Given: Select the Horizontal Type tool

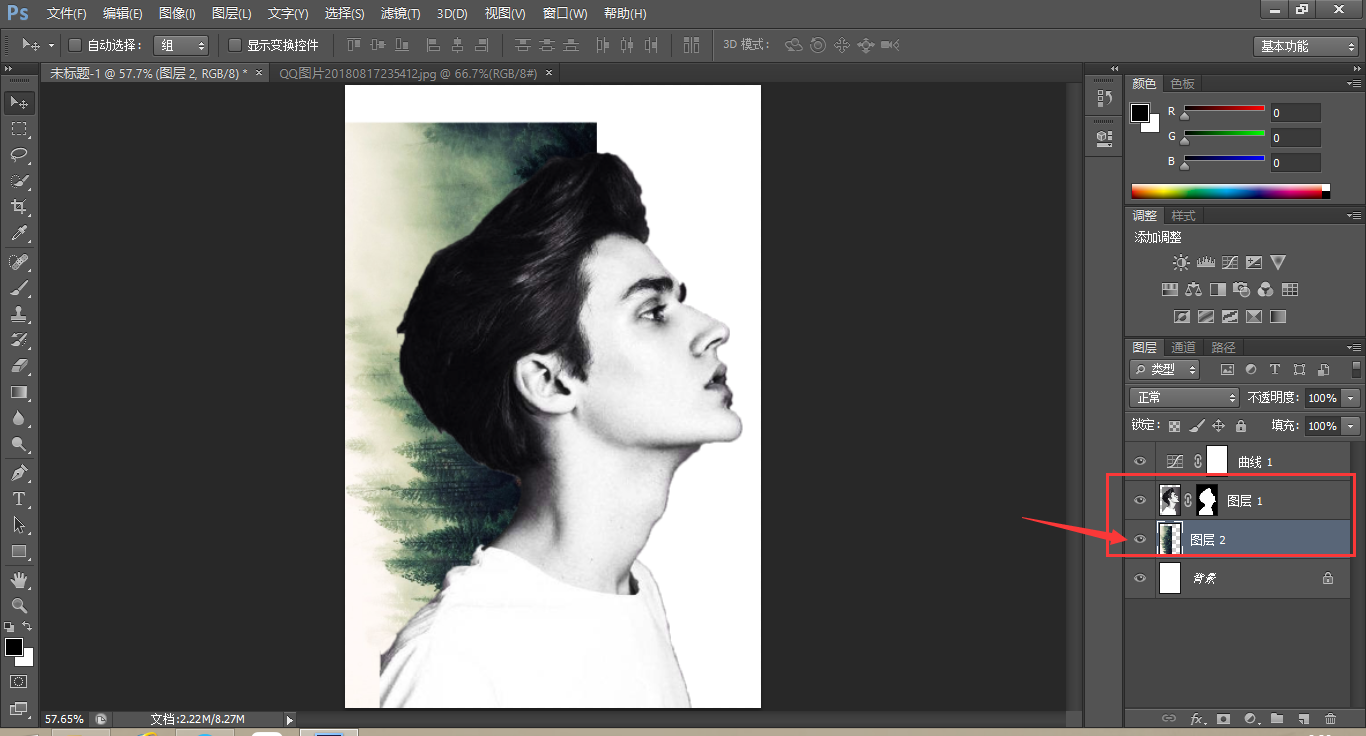Looking at the screenshot, I should pyautogui.click(x=19, y=498).
